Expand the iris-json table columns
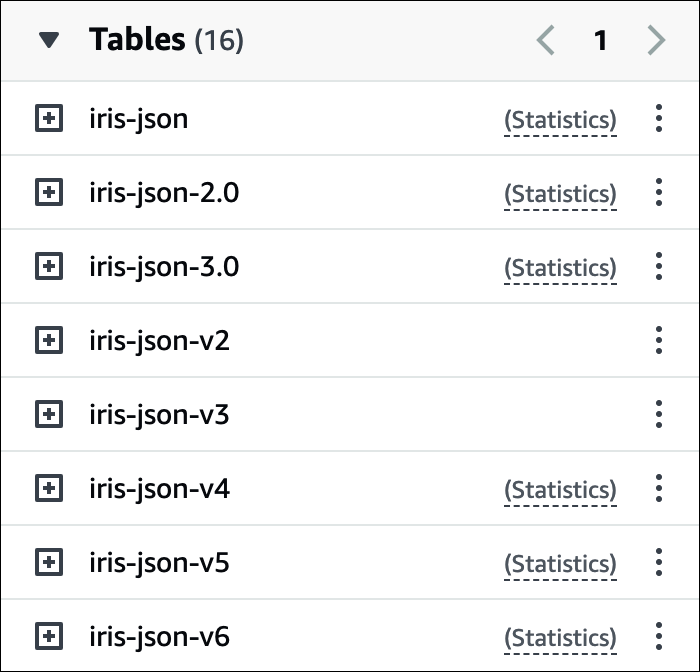700x672 pixels. [x=49, y=119]
